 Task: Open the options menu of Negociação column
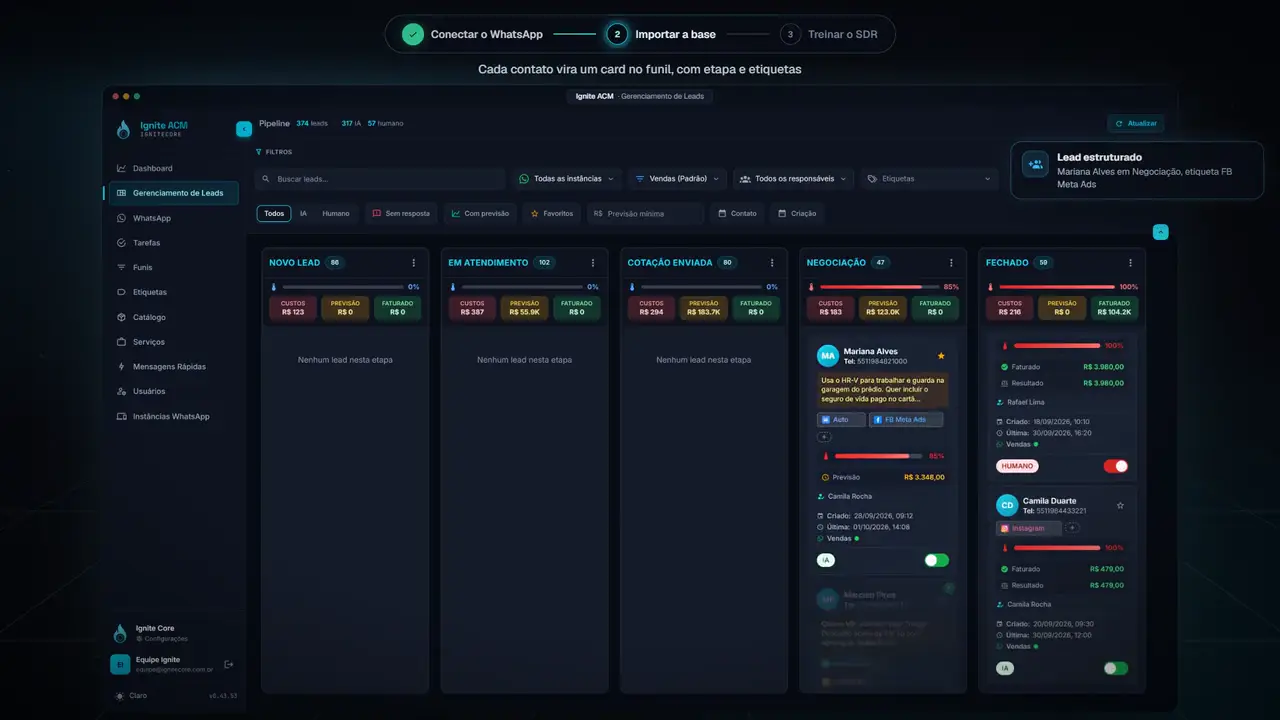point(951,263)
